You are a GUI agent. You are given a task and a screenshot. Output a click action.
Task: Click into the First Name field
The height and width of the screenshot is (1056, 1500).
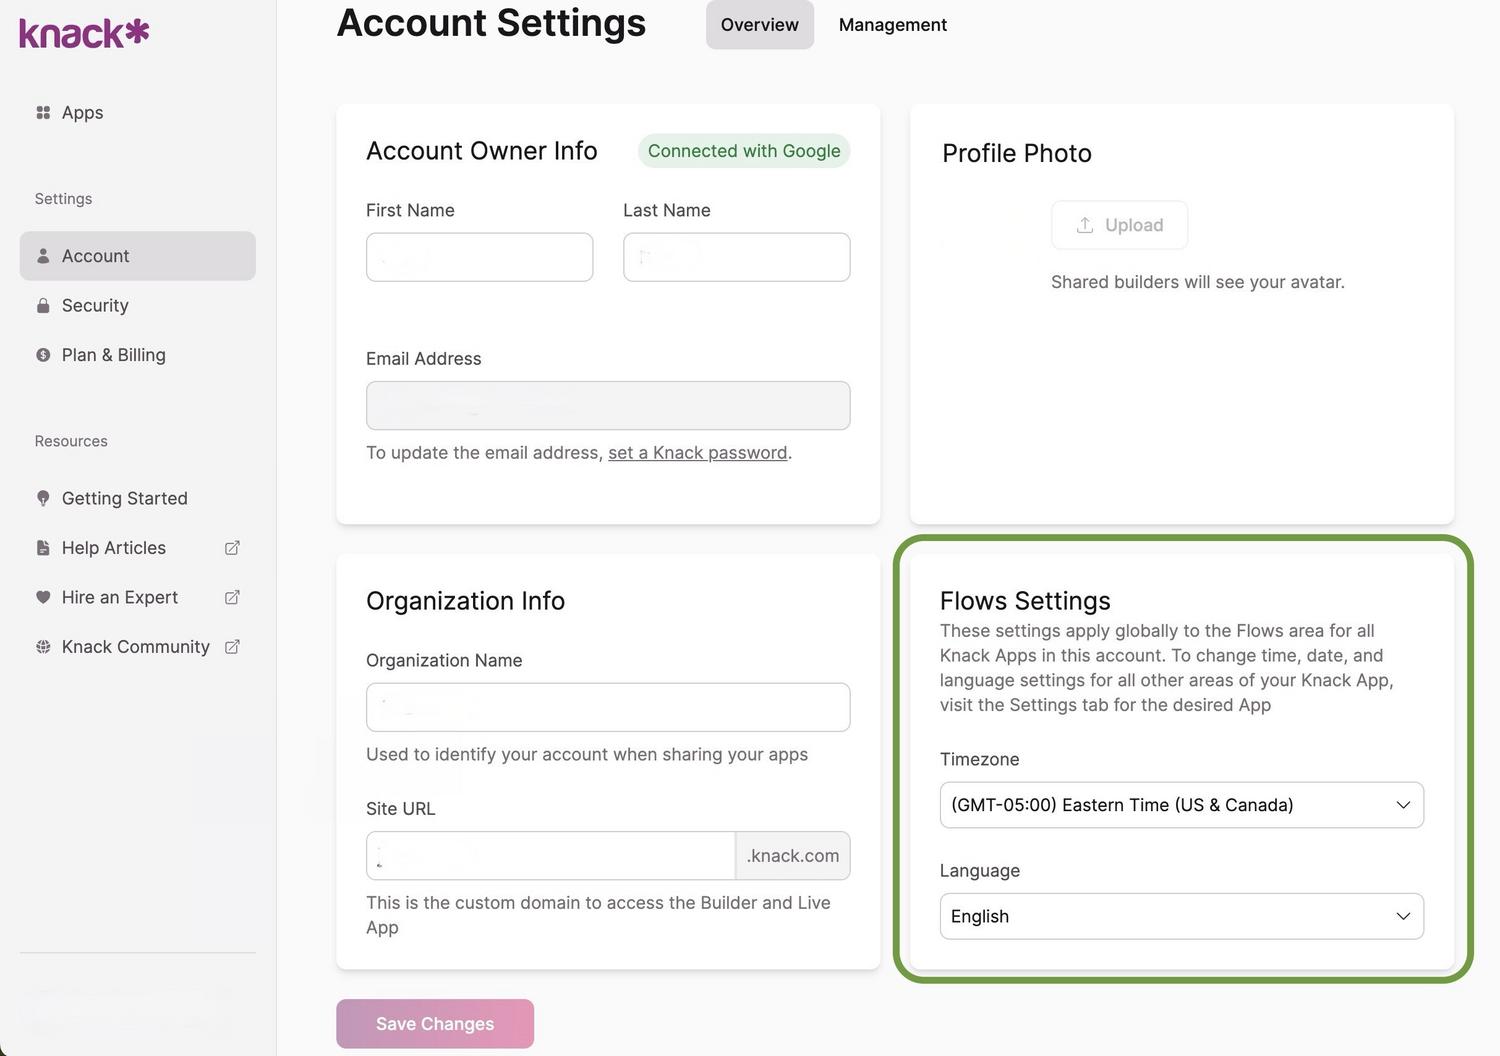(x=479, y=257)
